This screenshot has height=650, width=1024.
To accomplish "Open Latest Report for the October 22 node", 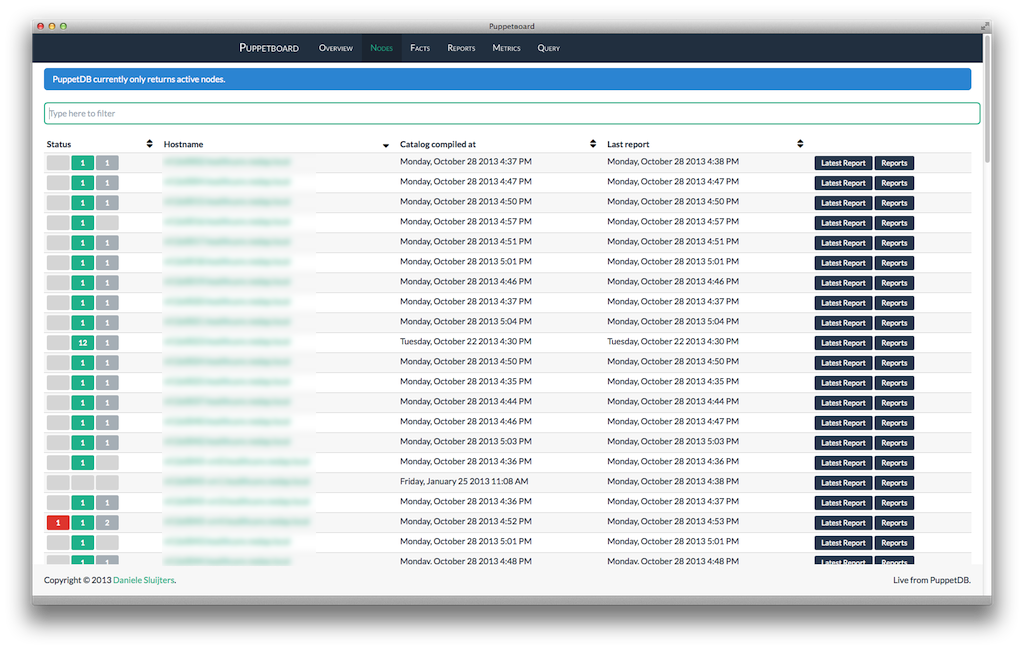I will click(843, 343).
